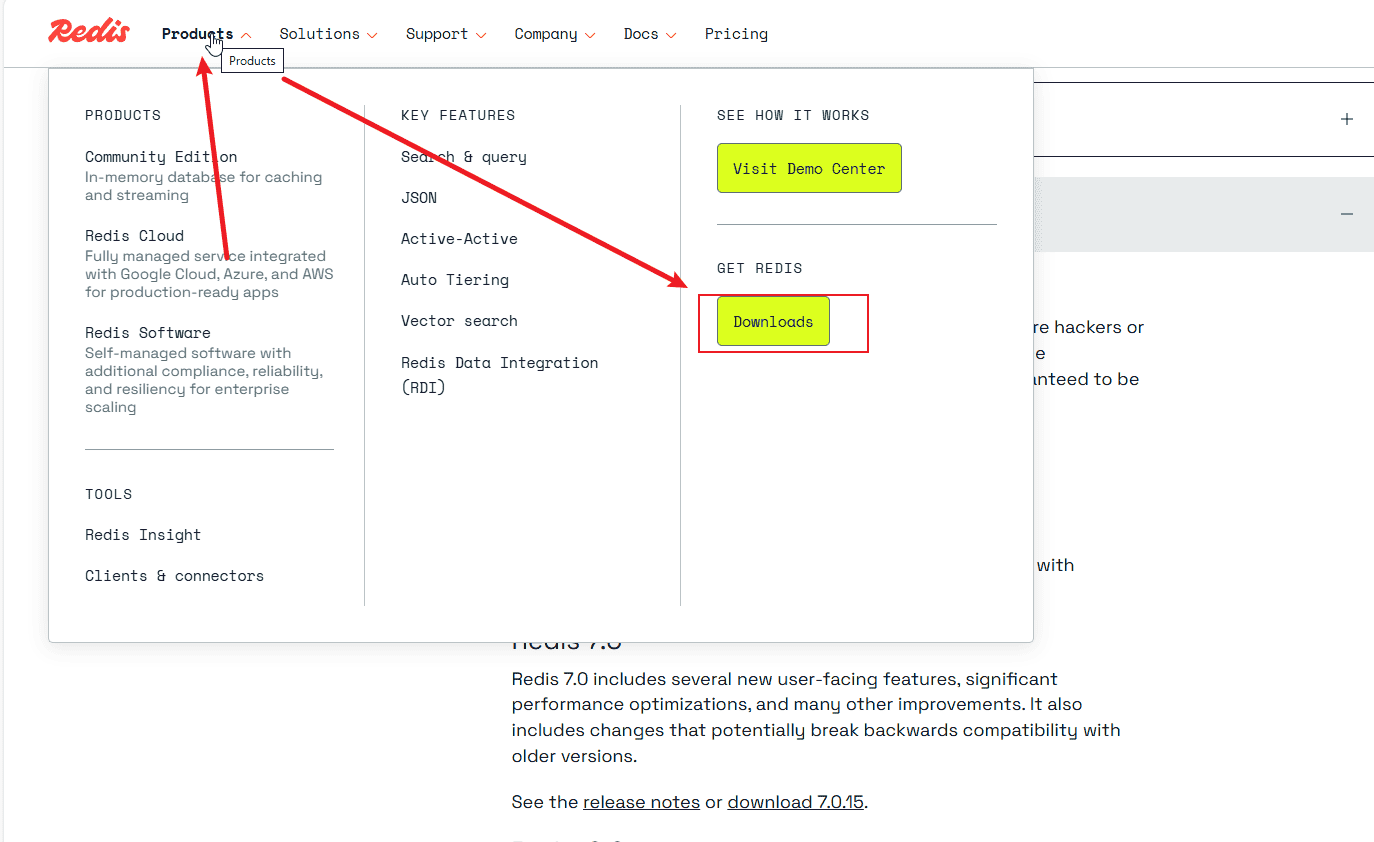Open the Redis Software product page
The height and width of the screenshot is (842, 1374).
point(147,333)
